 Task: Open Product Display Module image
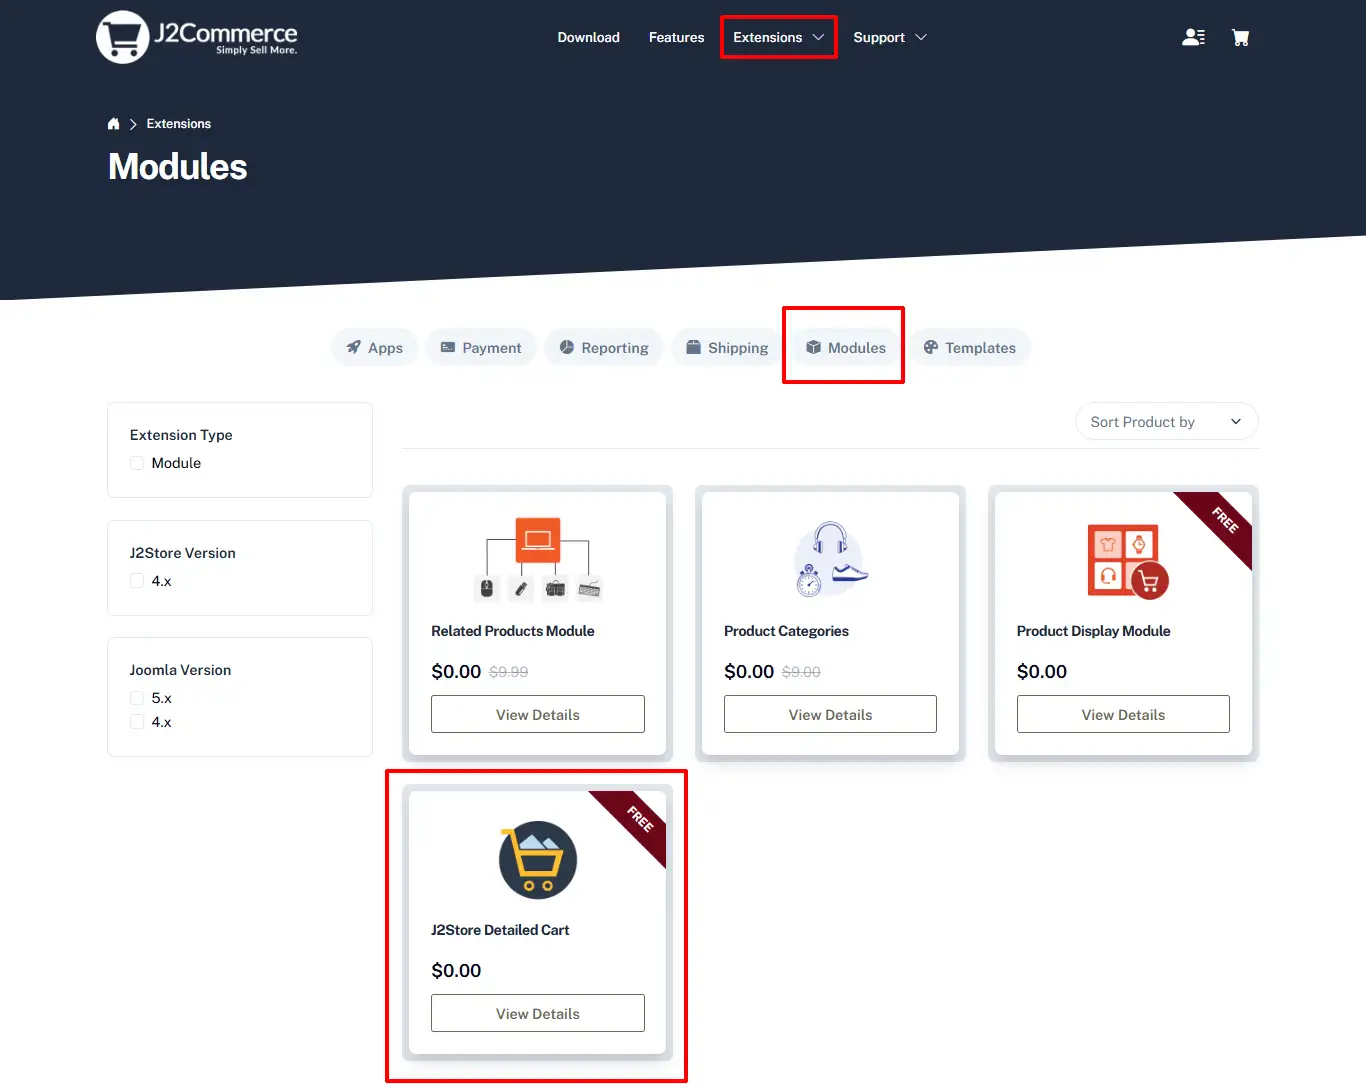pos(1128,561)
